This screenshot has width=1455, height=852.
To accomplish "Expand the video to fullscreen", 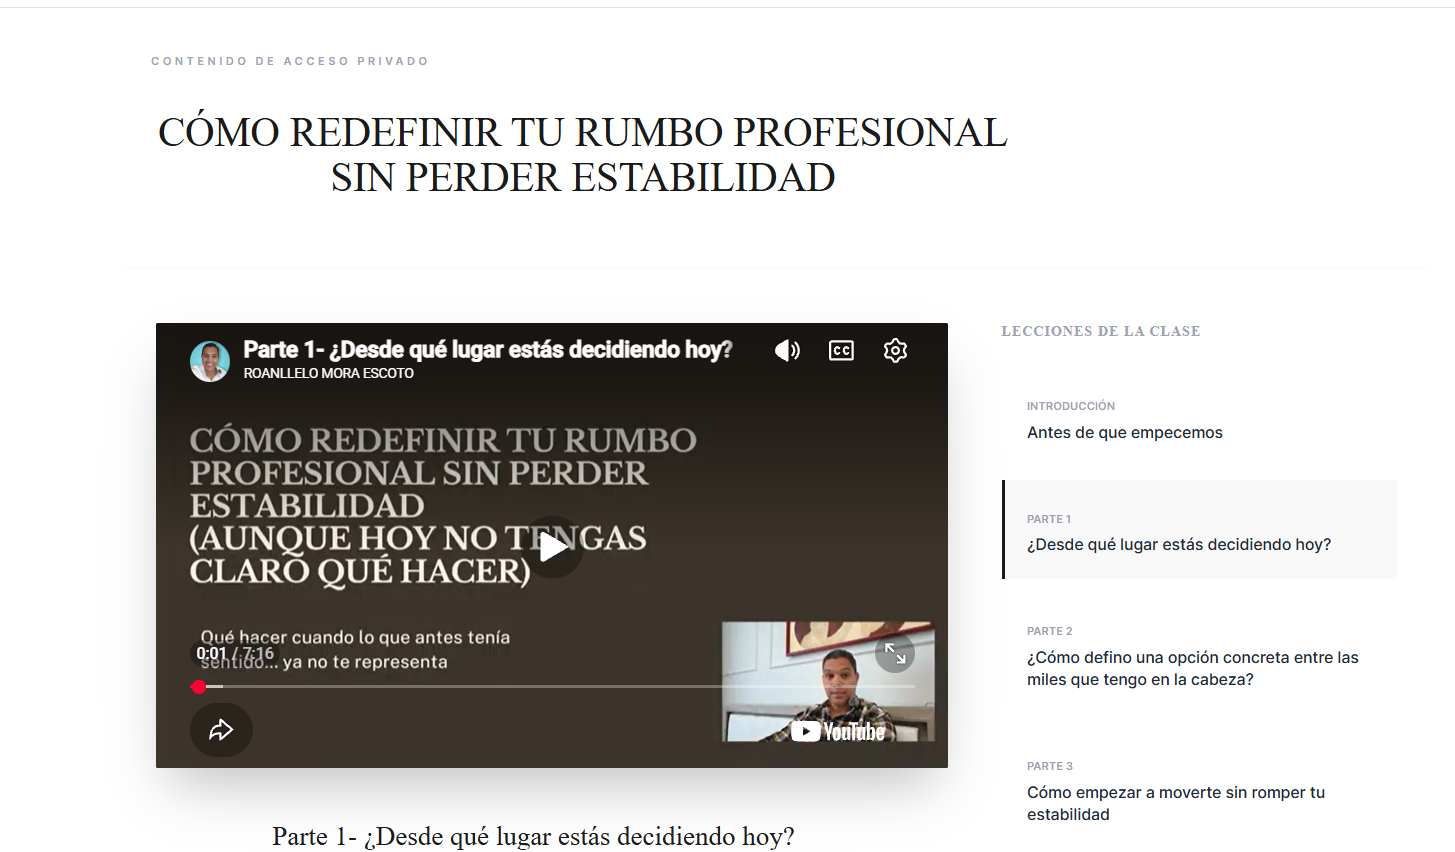I will point(895,654).
